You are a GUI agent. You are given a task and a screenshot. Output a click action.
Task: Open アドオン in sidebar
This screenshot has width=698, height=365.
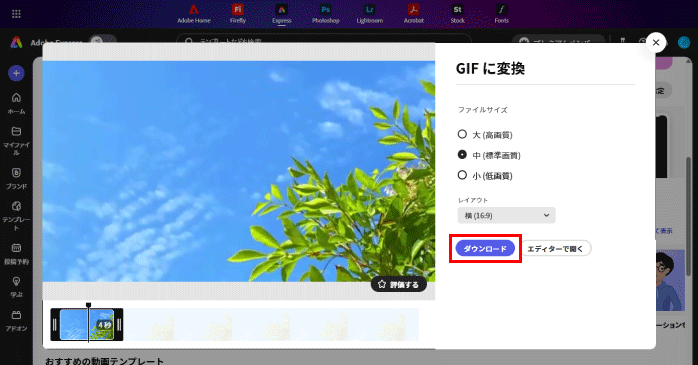16,320
